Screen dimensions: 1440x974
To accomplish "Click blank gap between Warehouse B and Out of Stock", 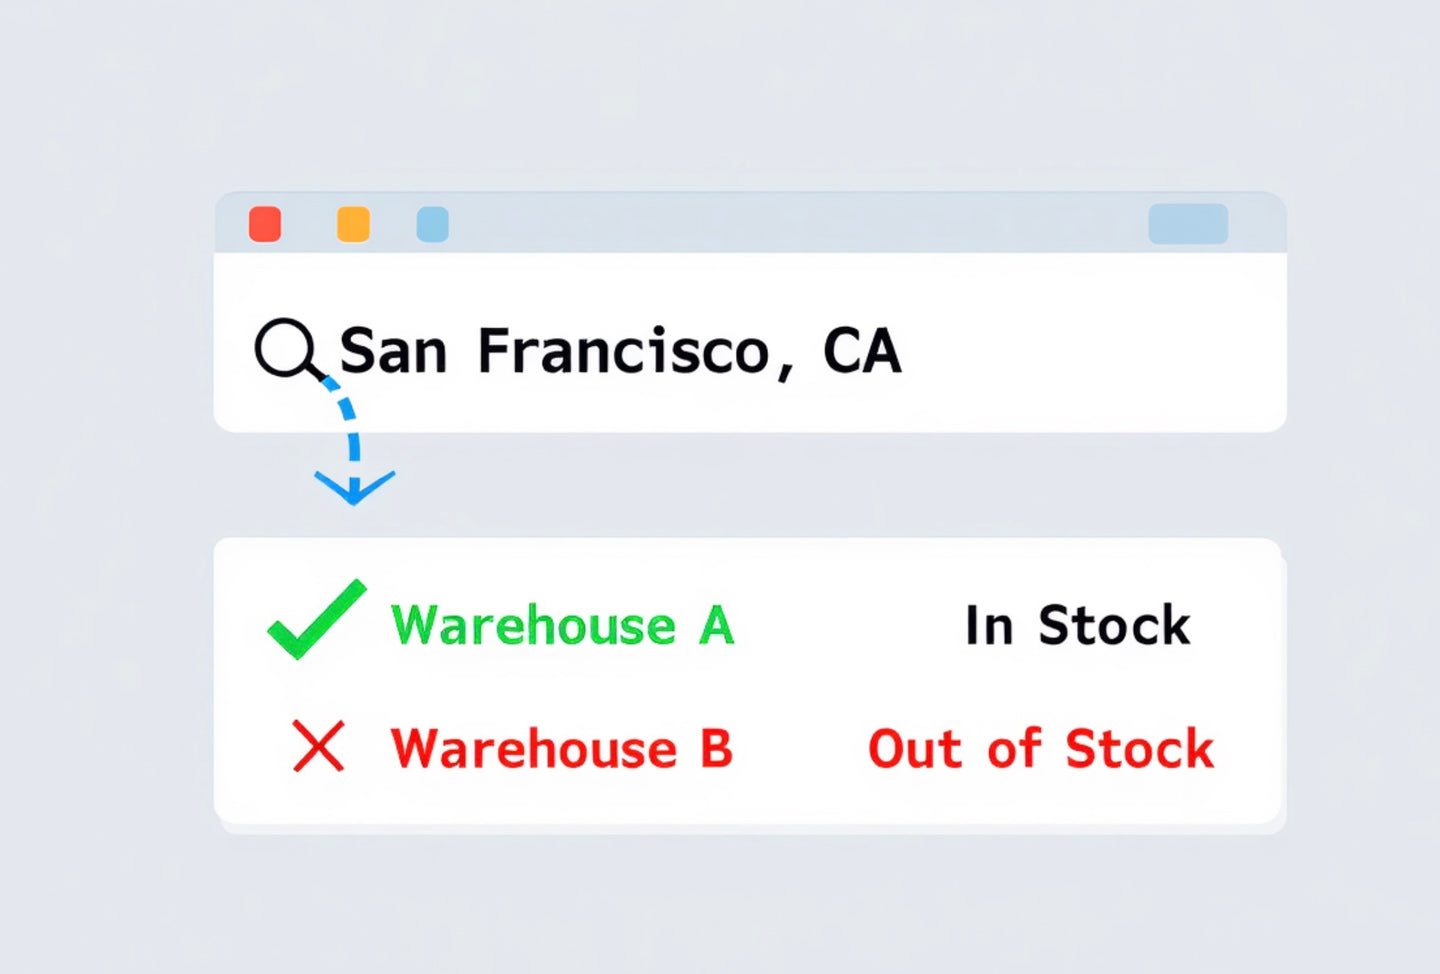I will pos(800,749).
